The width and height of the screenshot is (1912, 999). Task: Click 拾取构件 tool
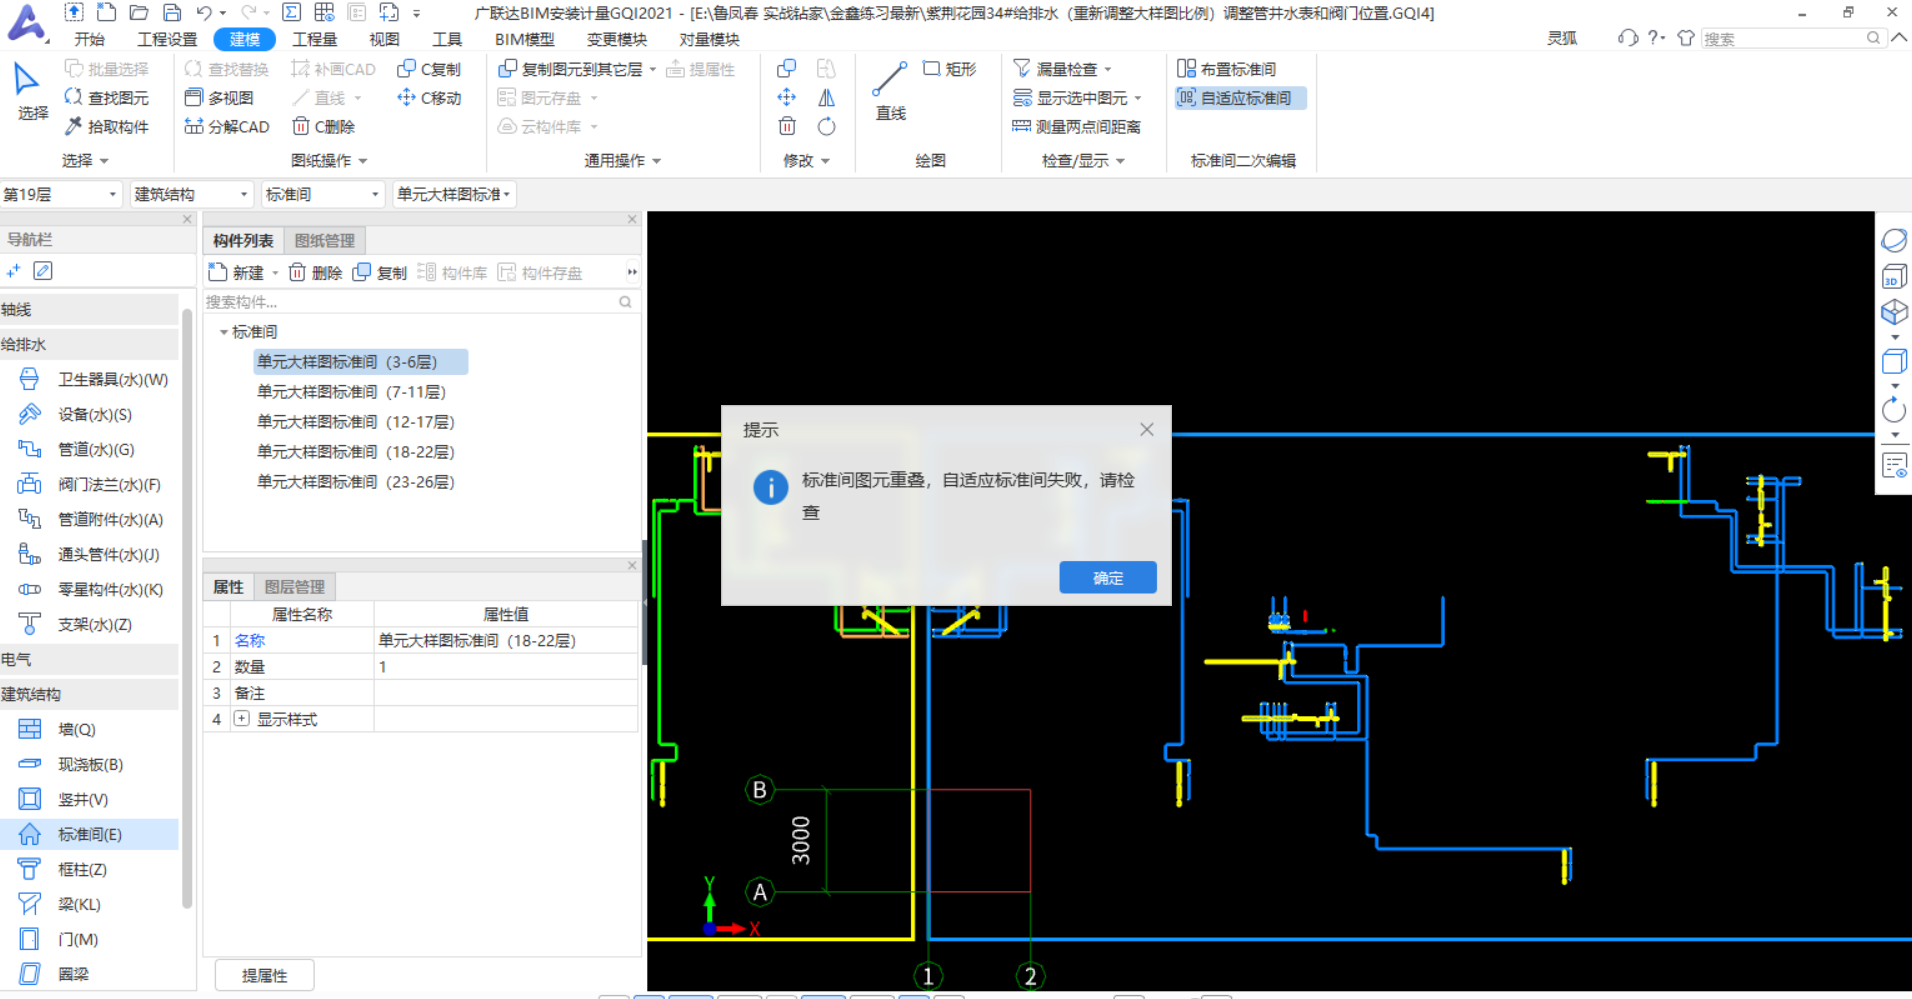click(107, 127)
